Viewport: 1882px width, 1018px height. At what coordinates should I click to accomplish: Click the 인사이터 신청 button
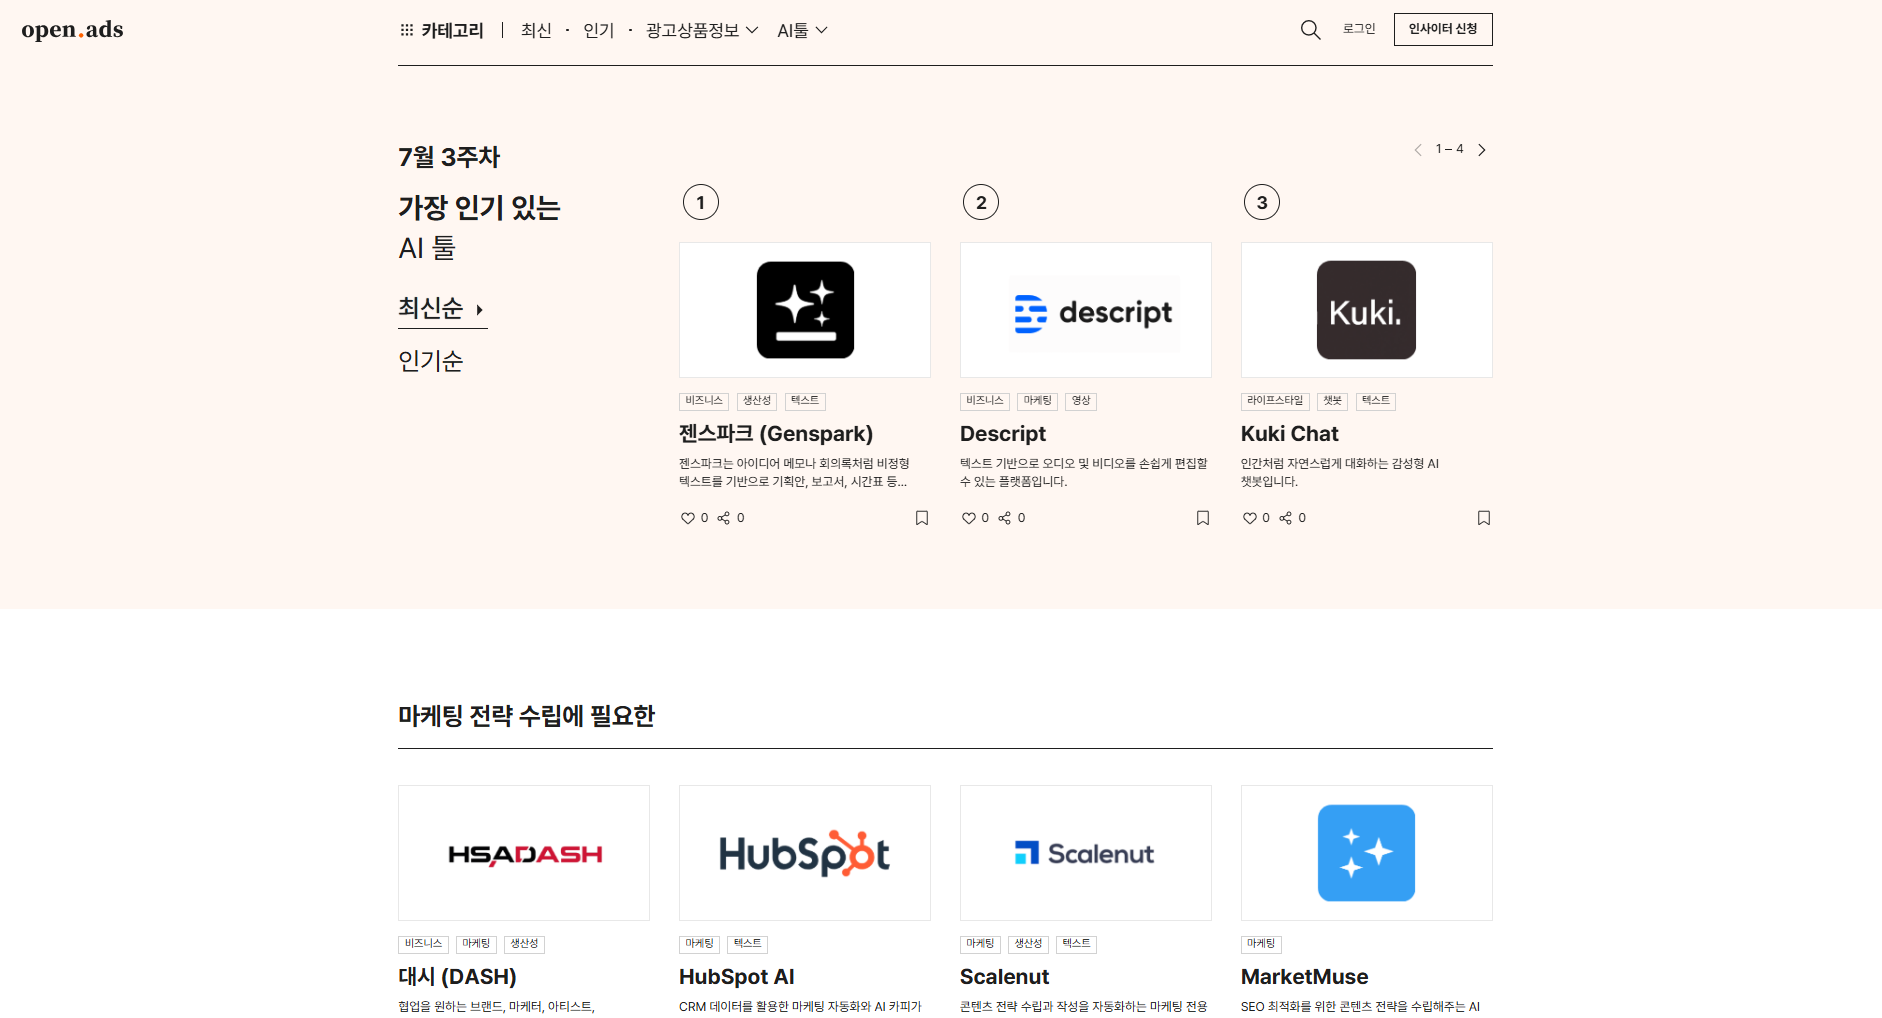(1443, 29)
